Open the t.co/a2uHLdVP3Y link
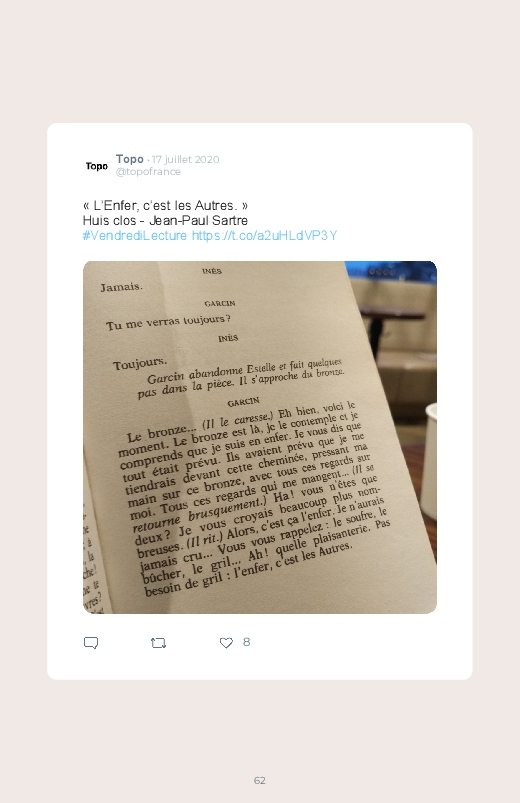The image size is (520, 803). (264, 236)
